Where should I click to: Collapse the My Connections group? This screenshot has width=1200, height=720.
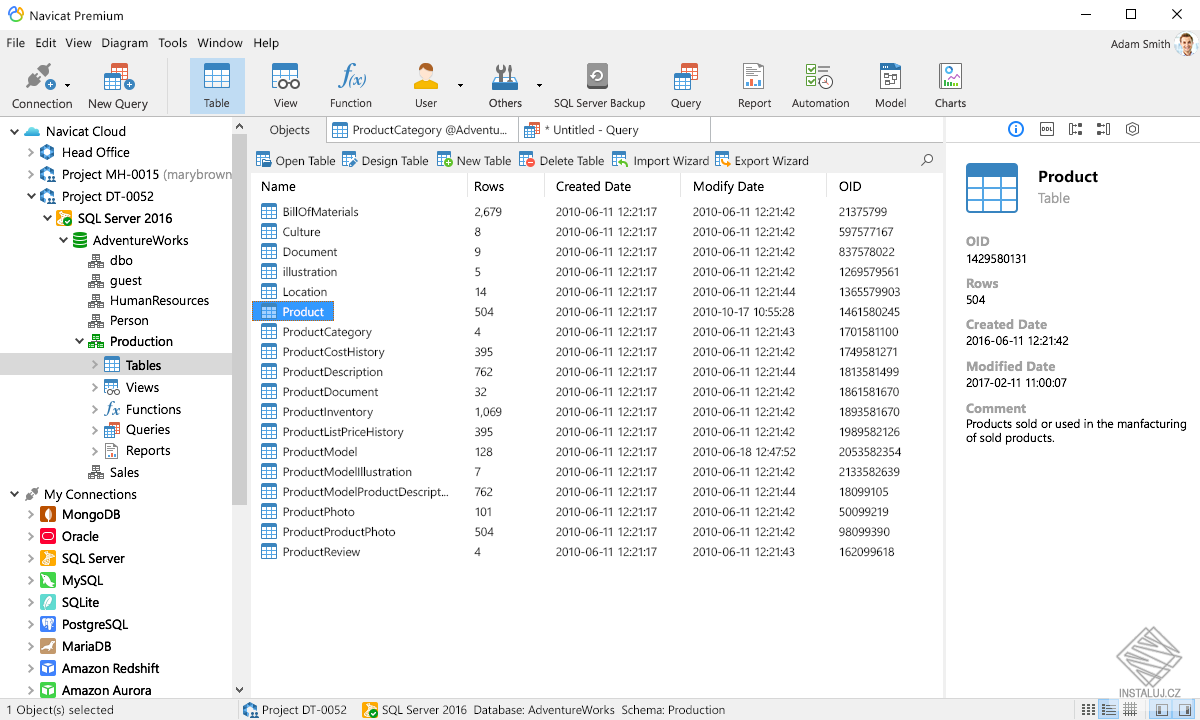click(x=14, y=494)
